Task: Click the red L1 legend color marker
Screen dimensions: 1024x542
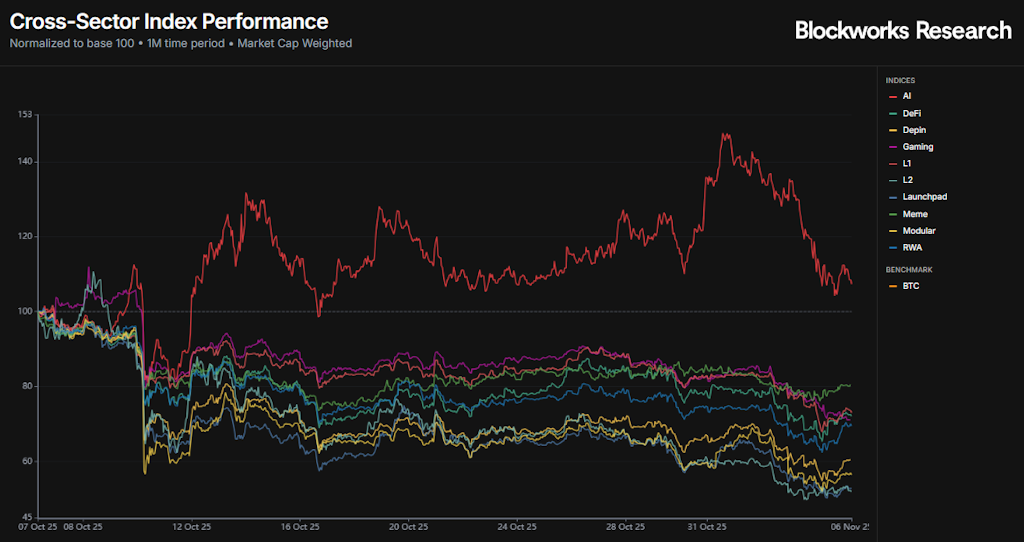Action: click(x=892, y=164)
